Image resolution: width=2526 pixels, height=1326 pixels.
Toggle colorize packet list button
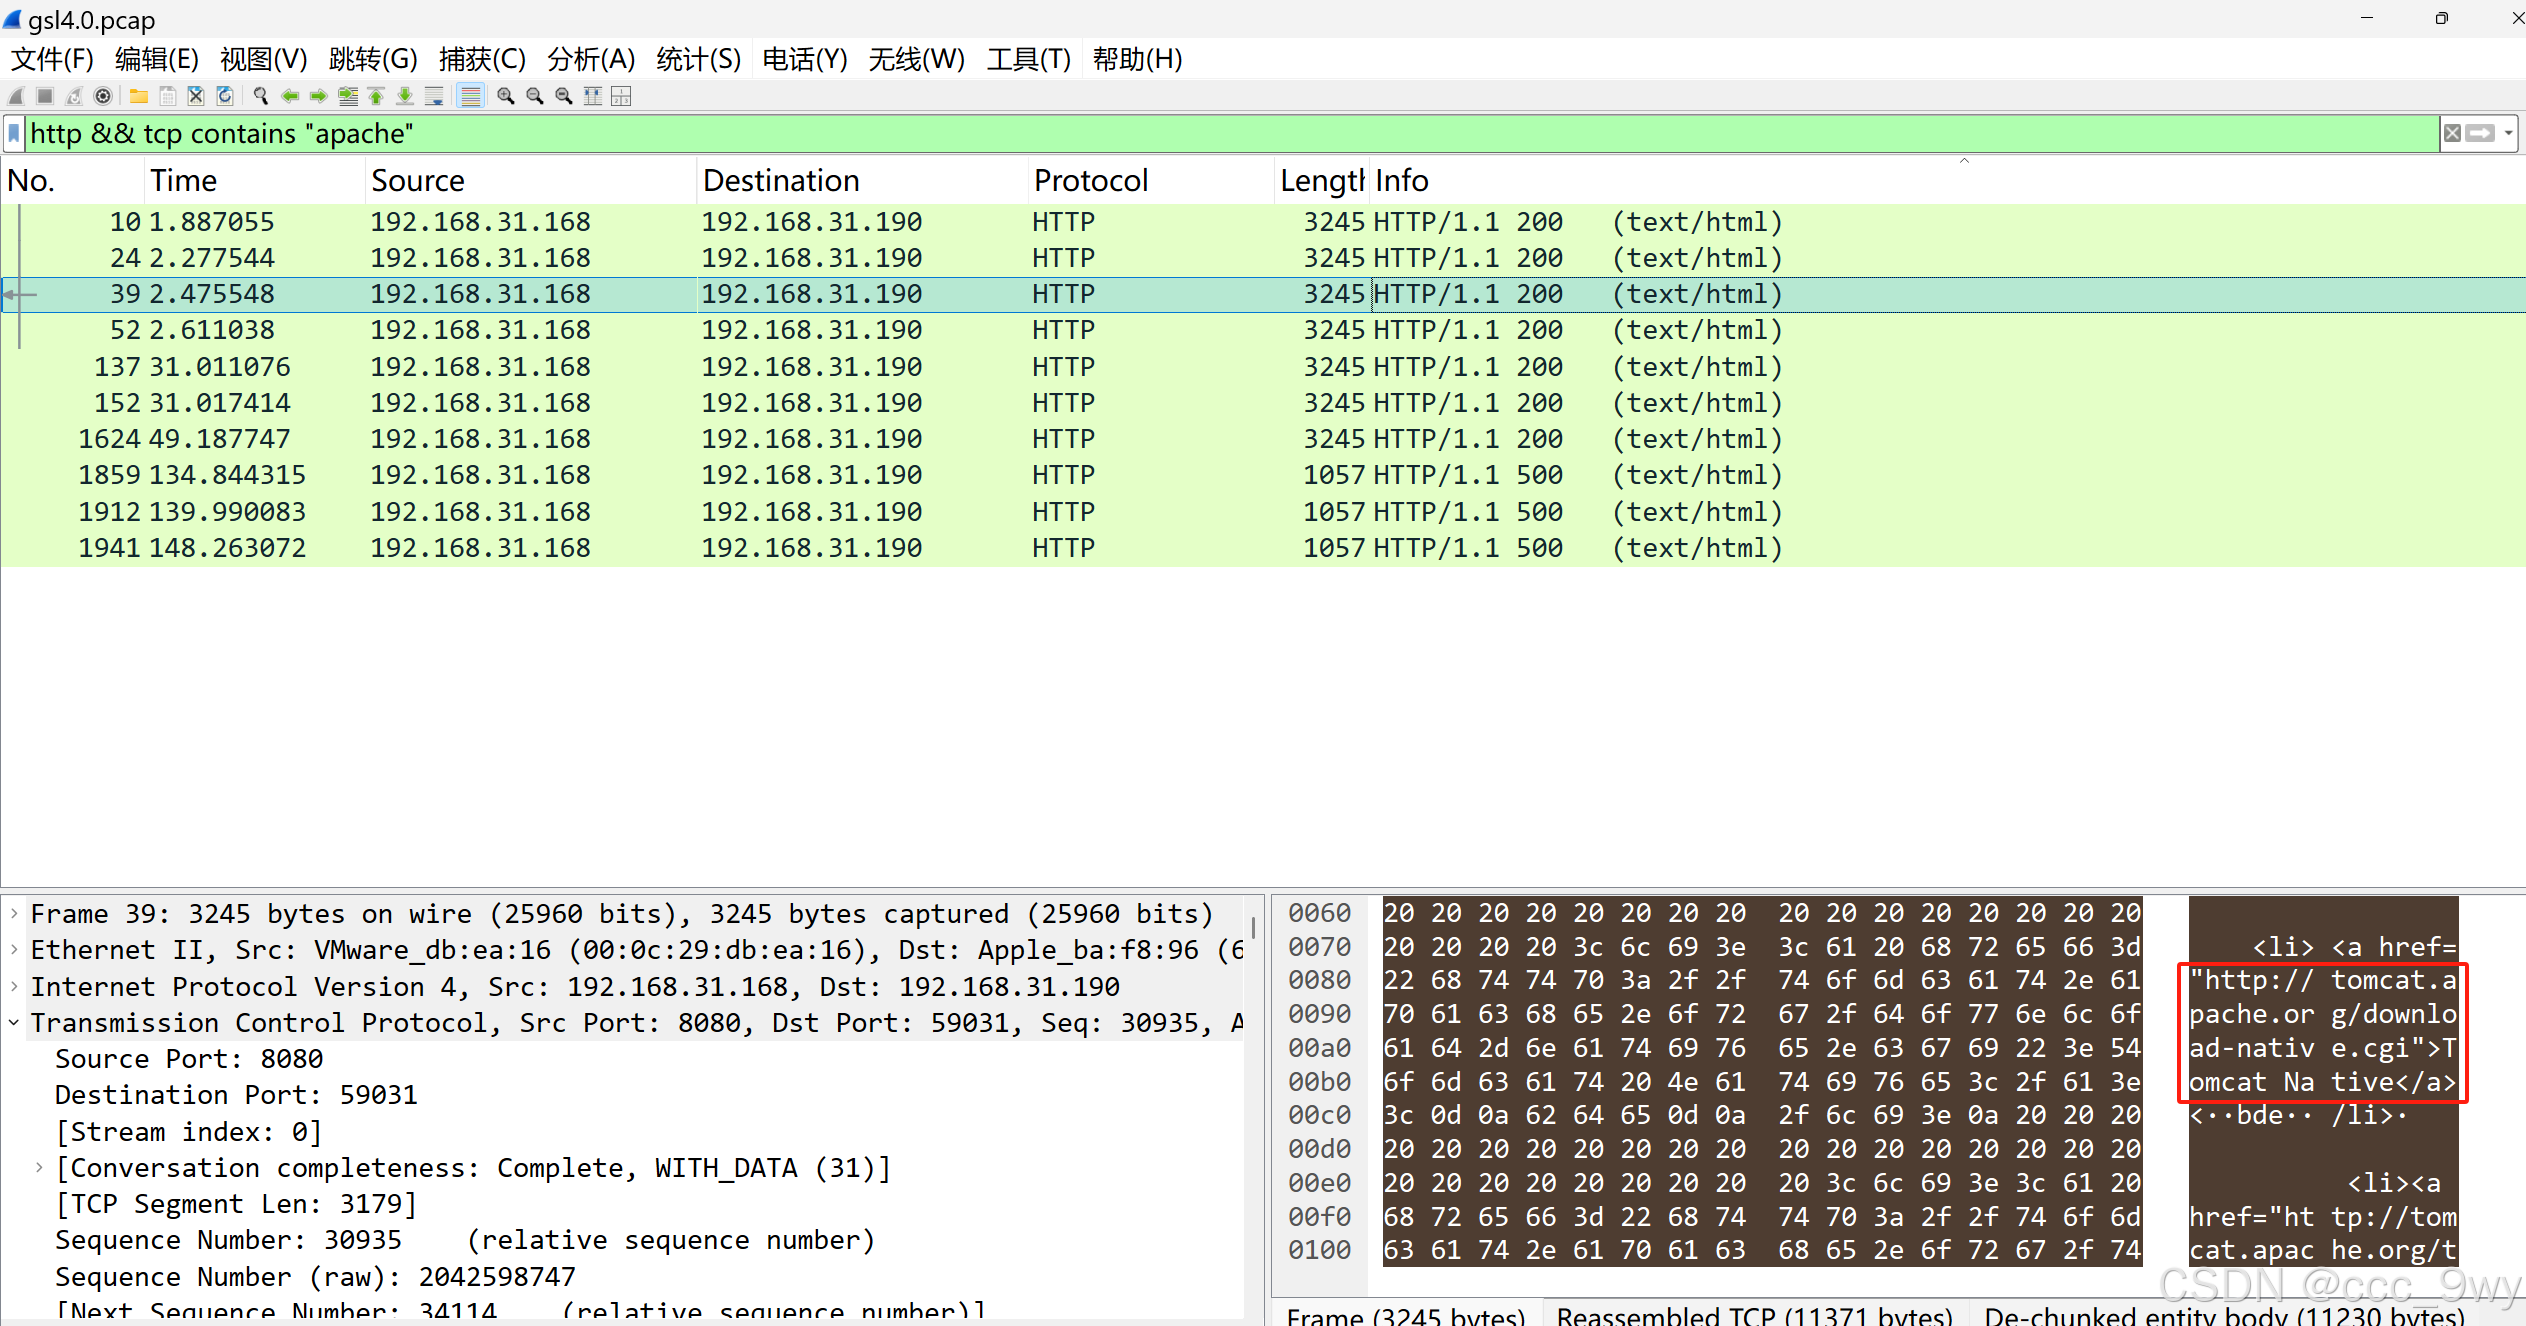tap(470, 96)
